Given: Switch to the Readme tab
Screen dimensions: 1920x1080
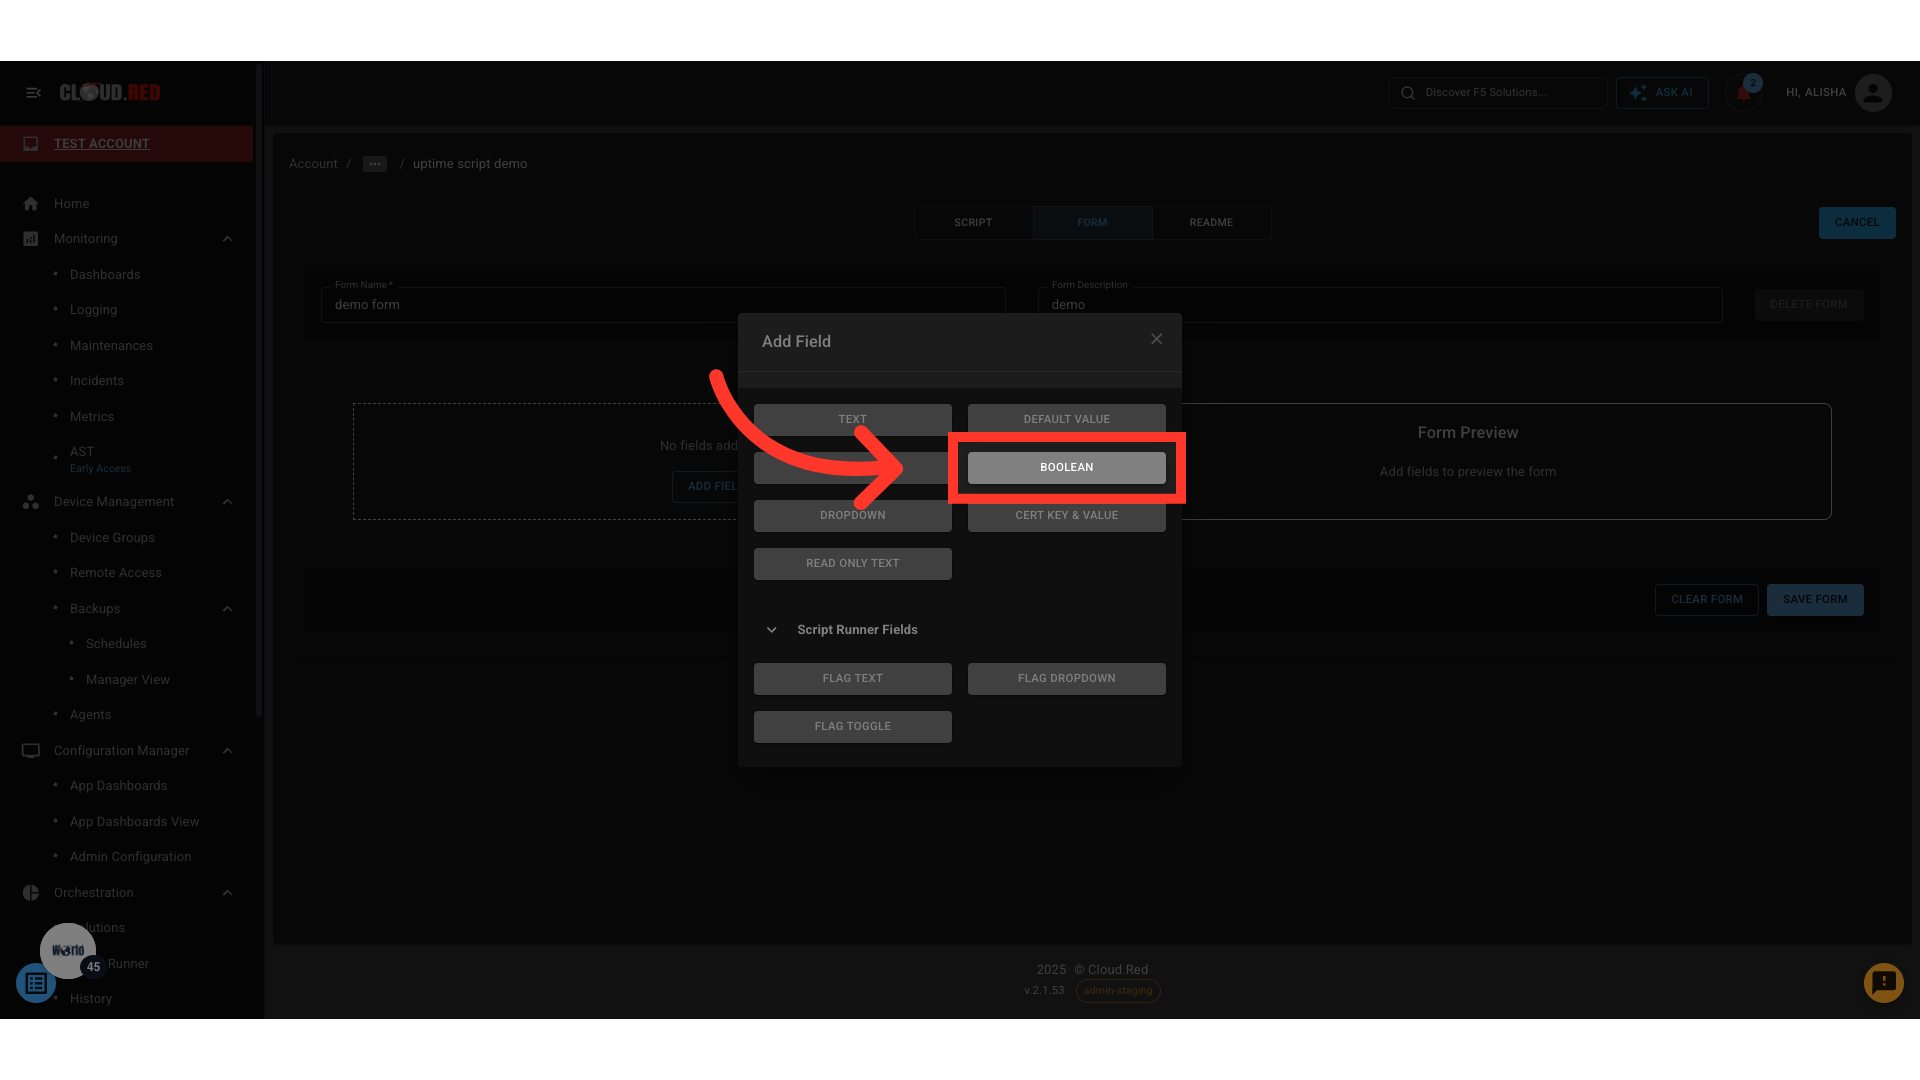Looking at the screenshot, I should coord(1210,223).
